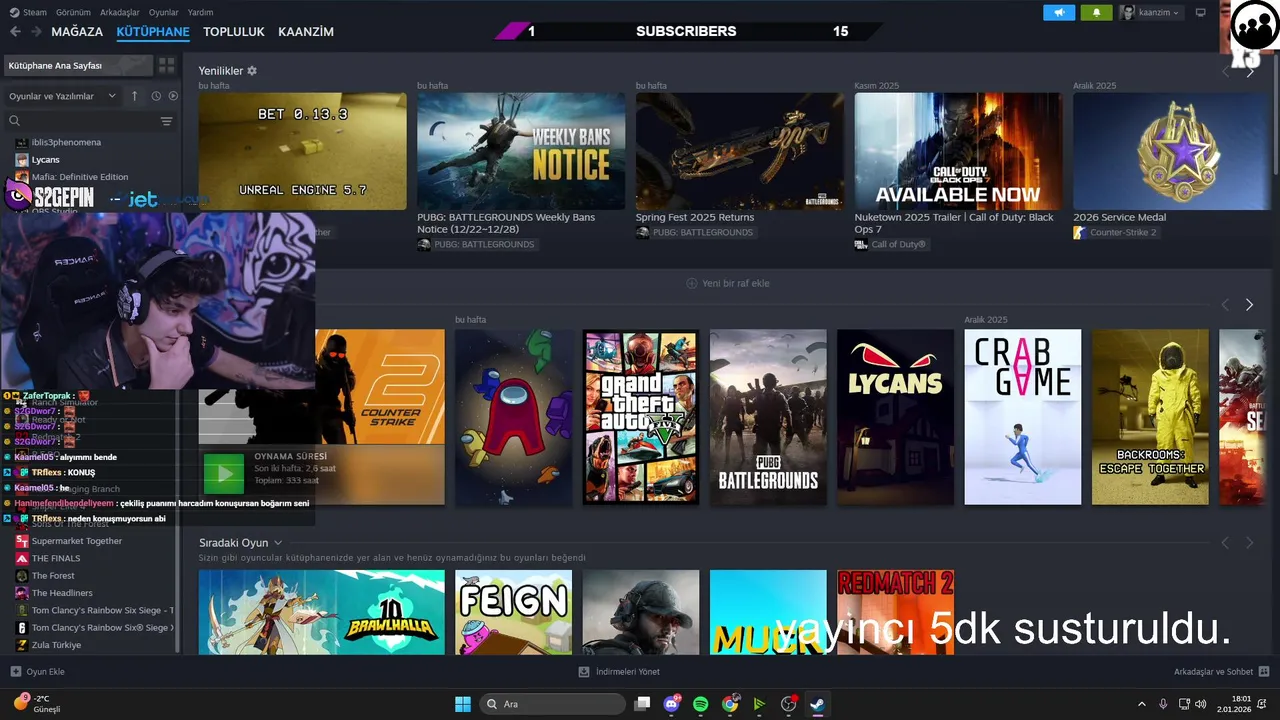This screenshot has width=1280, height=720.
Task: Open Brawlhalla suggested game cover
Action: (x=321, y=612)
